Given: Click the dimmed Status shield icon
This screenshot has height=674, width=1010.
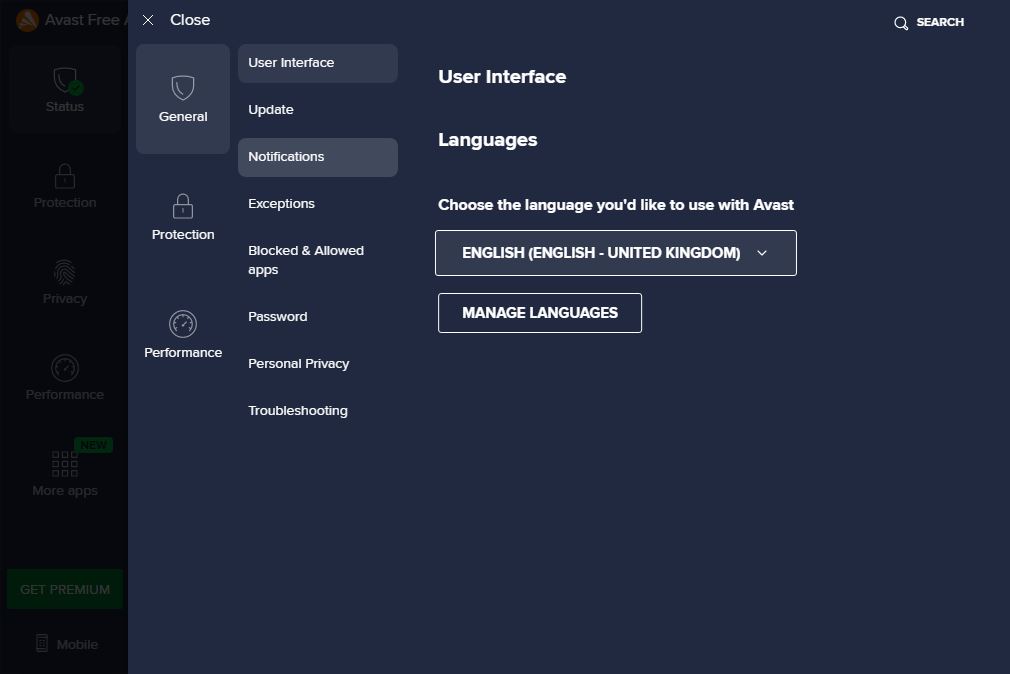Looking at the screenshot, I should [66, 81].
